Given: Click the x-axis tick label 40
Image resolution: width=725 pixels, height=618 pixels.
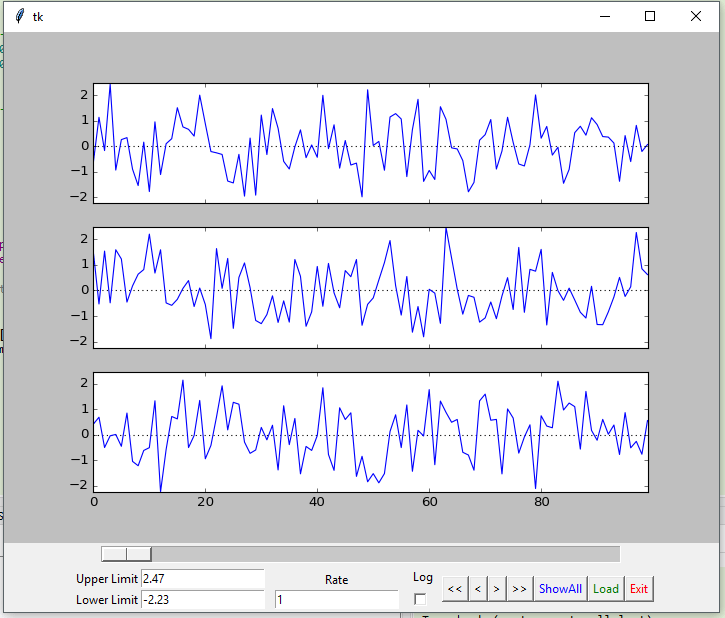Looking at the screenshot, I should click(x=317, y=502).
